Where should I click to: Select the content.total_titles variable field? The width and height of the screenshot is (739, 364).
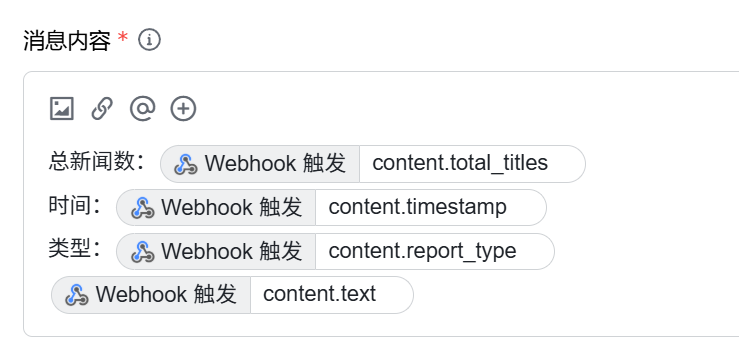point(472,164)
